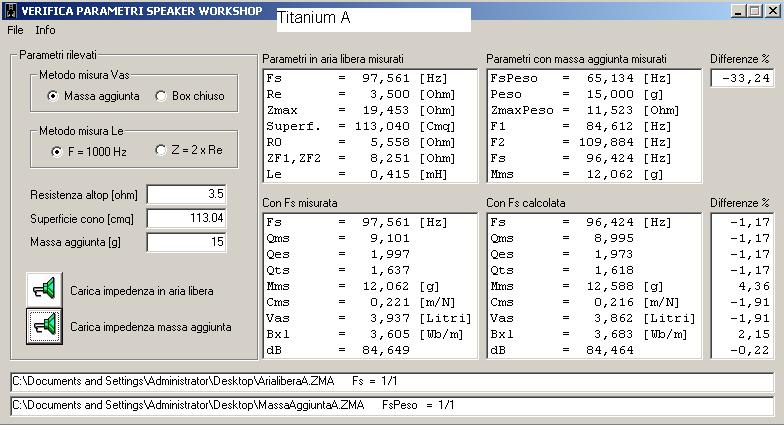
Task: Click dB 84,464 value
Action: pos(562,350)
